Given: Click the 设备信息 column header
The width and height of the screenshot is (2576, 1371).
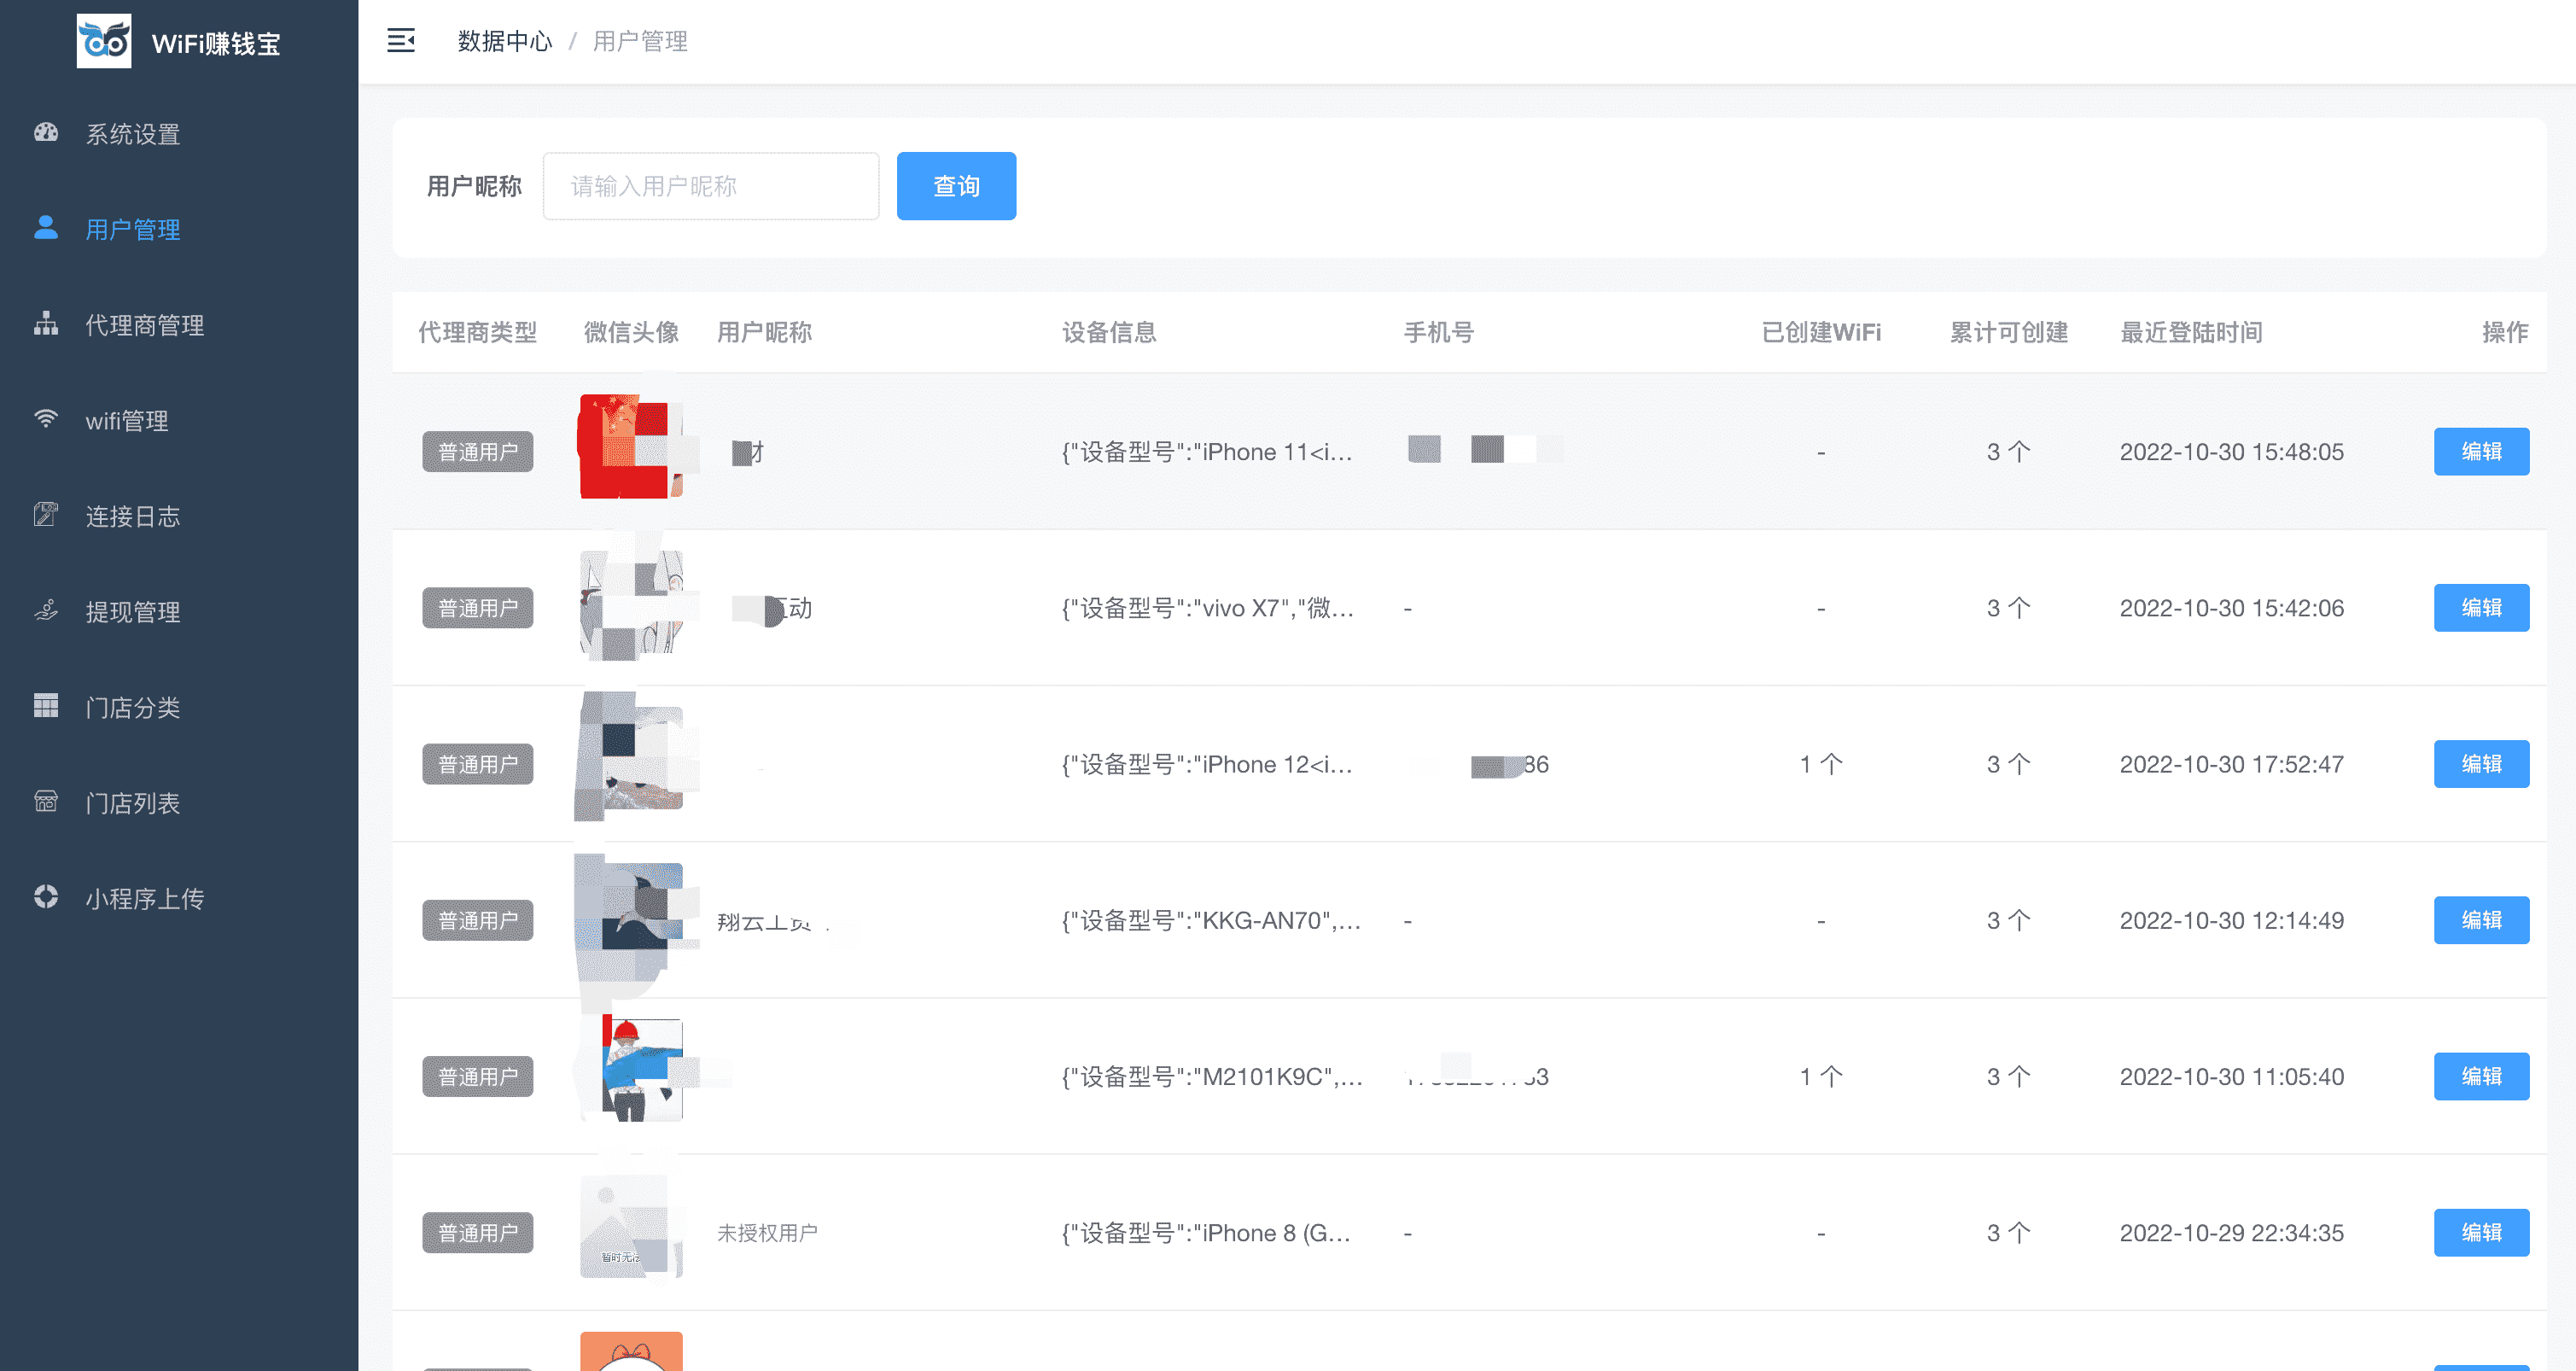Looking at the screenshot, I should coord(1109,332).
